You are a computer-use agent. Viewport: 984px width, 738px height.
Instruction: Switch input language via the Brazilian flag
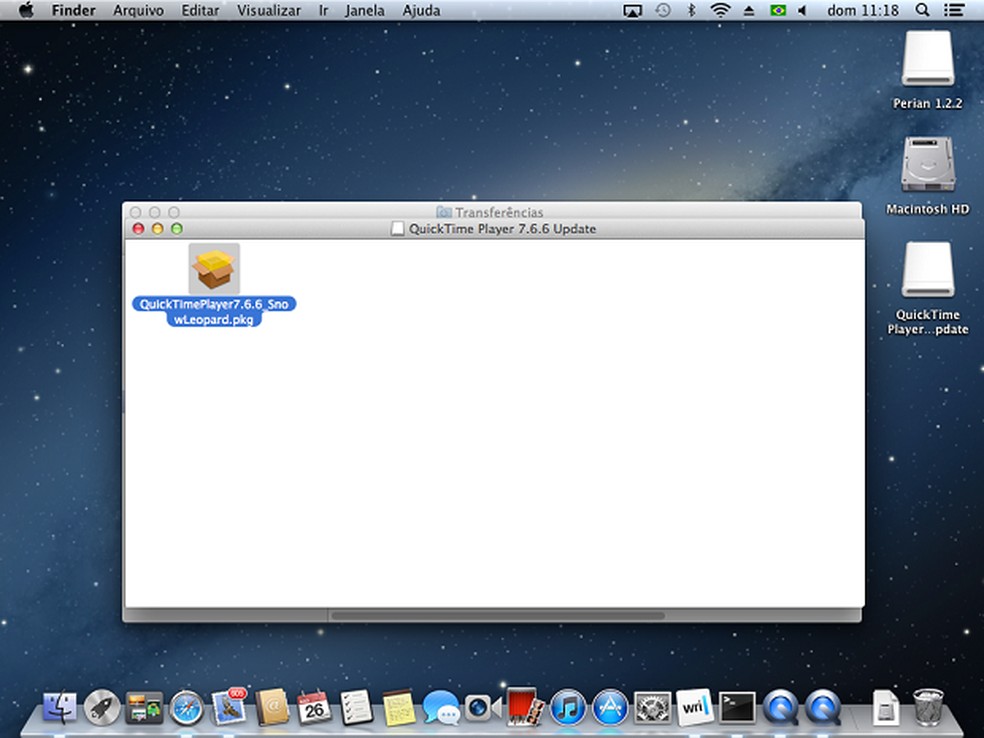777,10
